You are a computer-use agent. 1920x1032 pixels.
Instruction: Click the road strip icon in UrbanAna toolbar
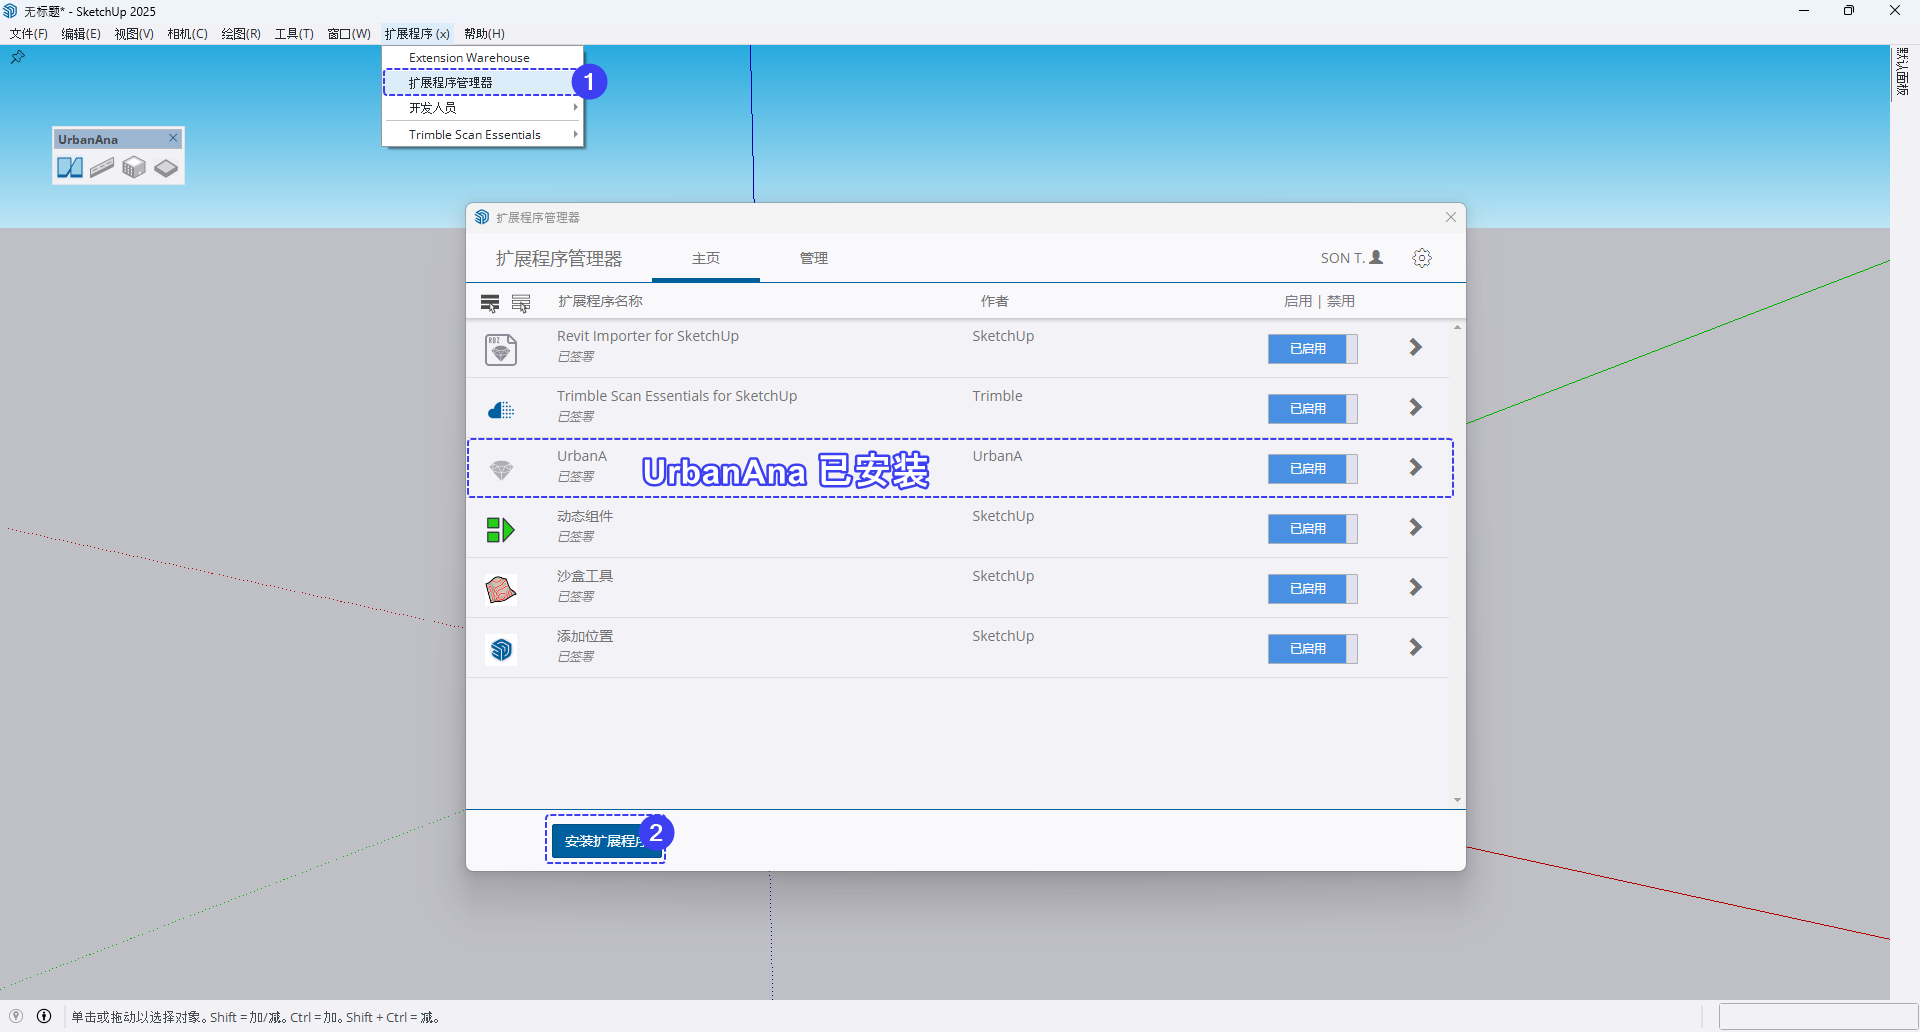click(x=102, y=168)
